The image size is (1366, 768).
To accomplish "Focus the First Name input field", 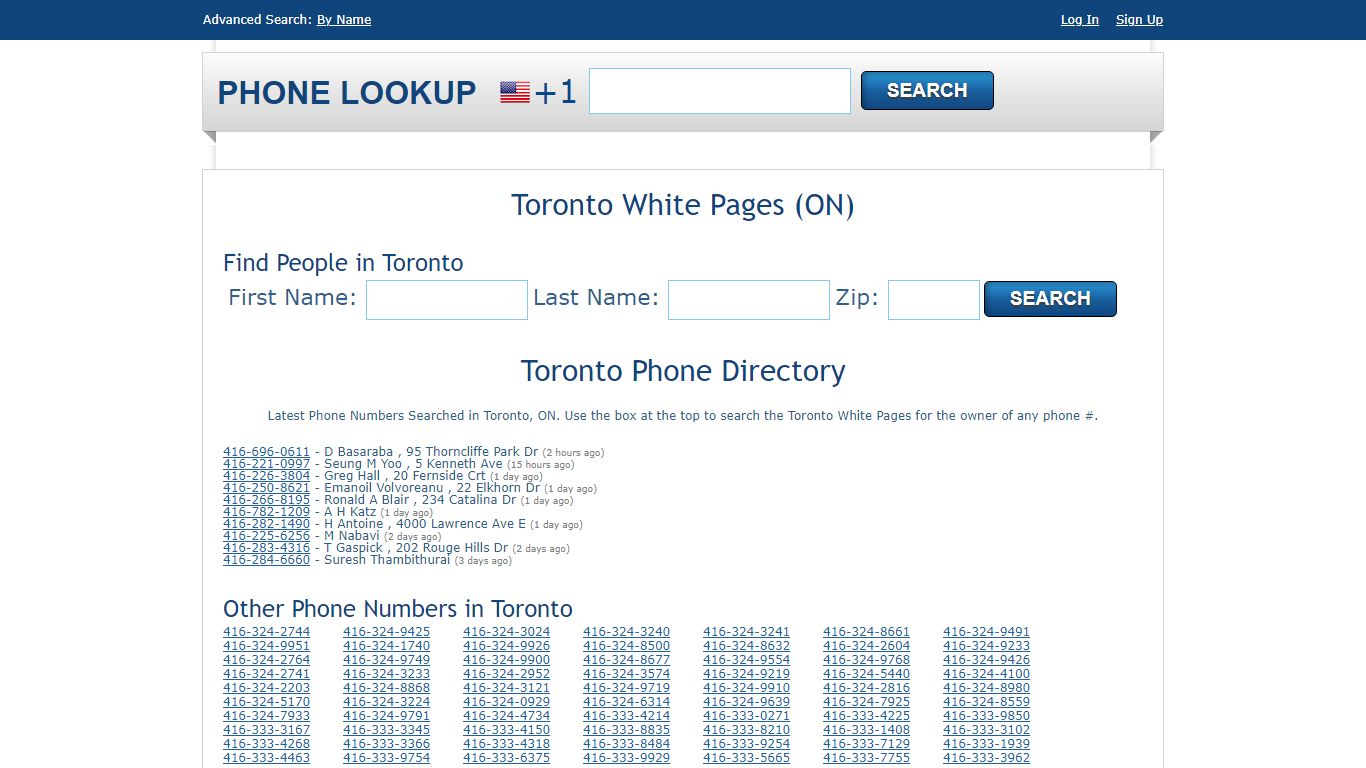I will [x=447, y=300].
